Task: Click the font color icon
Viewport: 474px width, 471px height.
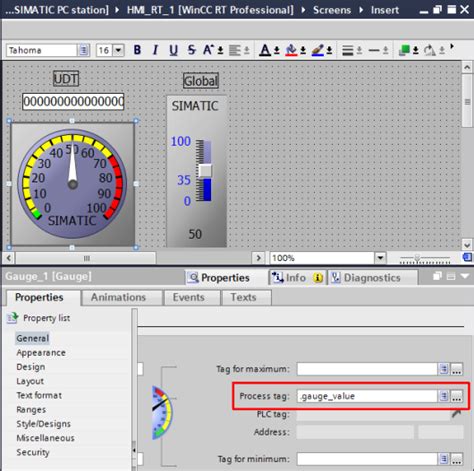Action: [265, 50]
